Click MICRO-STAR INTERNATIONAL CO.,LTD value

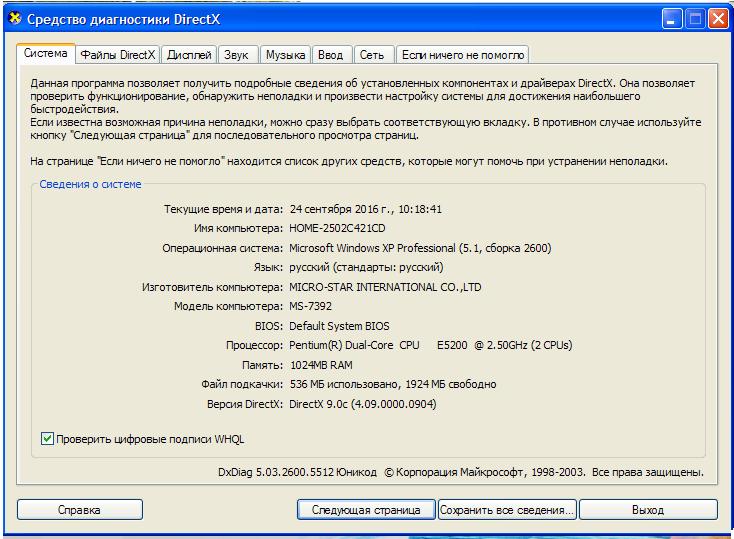(385, 287)
